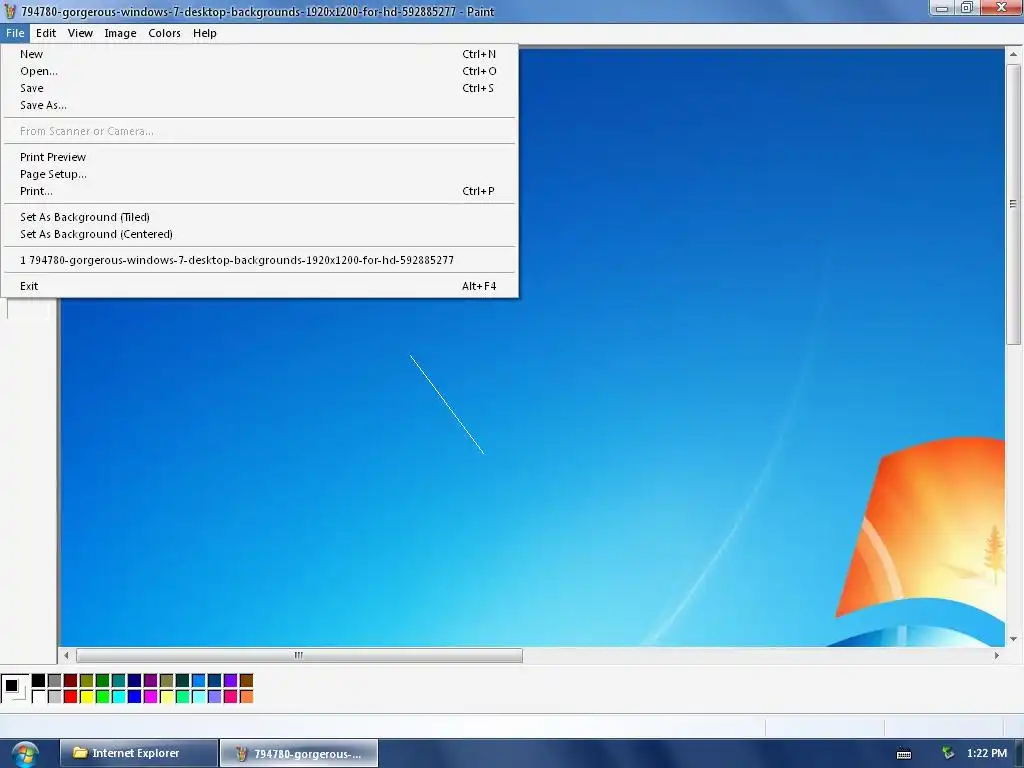
Task: Pick the violet color swatch
Action: [x=231, y=680]
